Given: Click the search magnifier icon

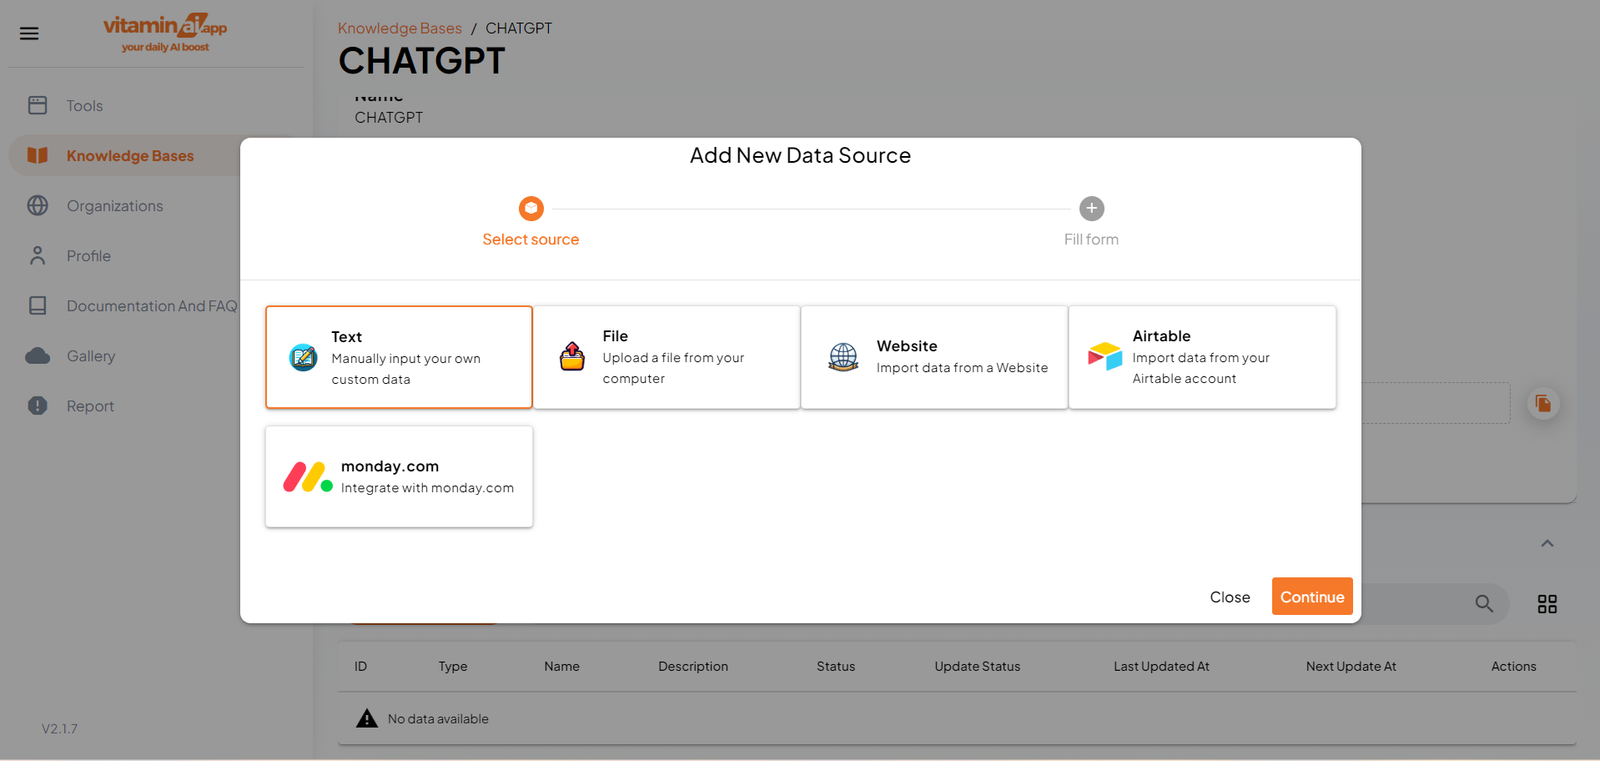Looking at the screenshot, I should (1484, 603).
